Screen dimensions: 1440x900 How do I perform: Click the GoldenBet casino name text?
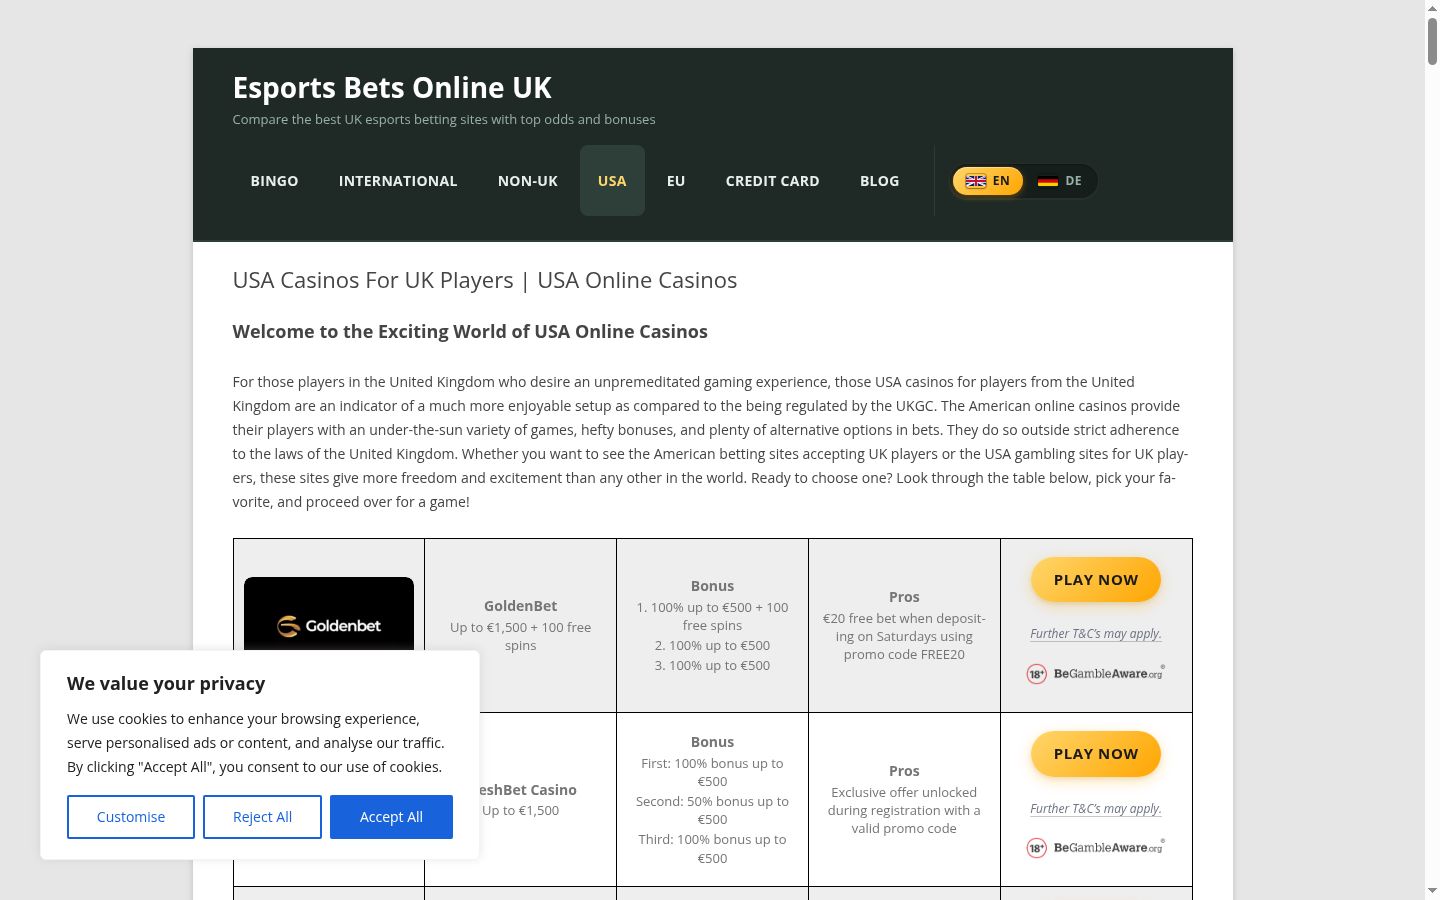tap(520, 606)
